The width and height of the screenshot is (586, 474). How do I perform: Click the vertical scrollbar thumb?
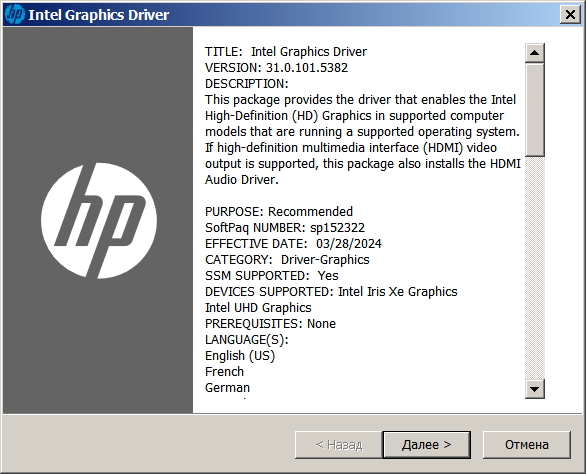click(534, 110)
